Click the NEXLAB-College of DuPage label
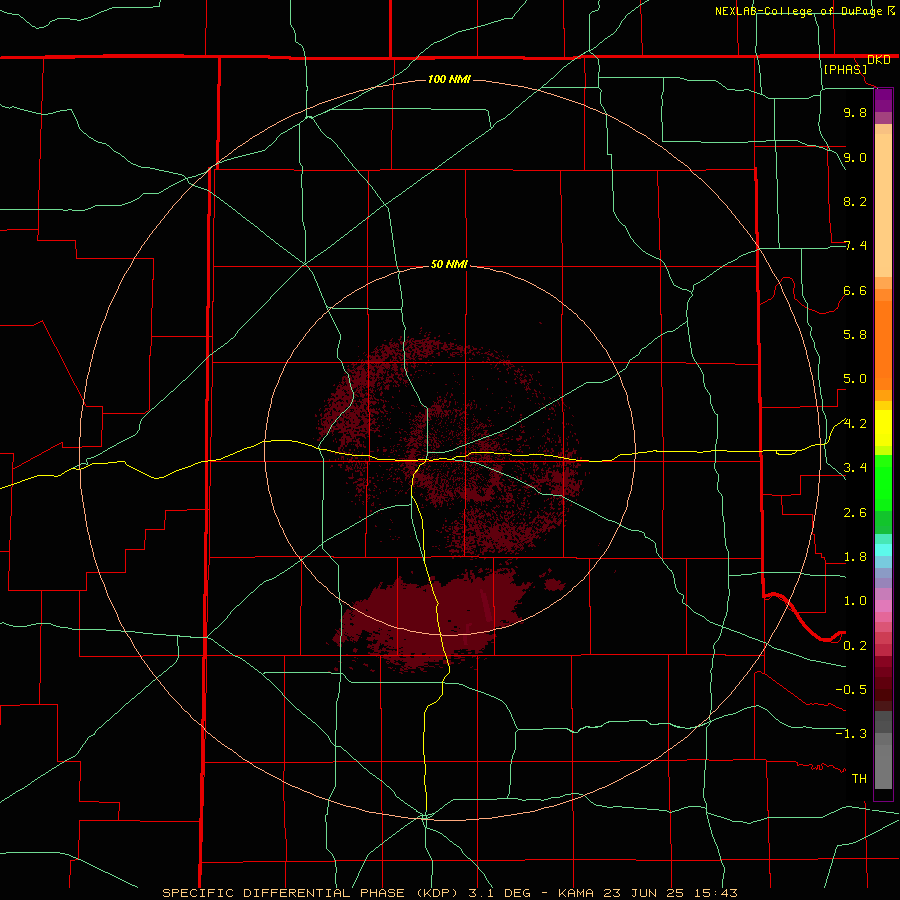The image size is (900, 900). [x=799, y=11]
